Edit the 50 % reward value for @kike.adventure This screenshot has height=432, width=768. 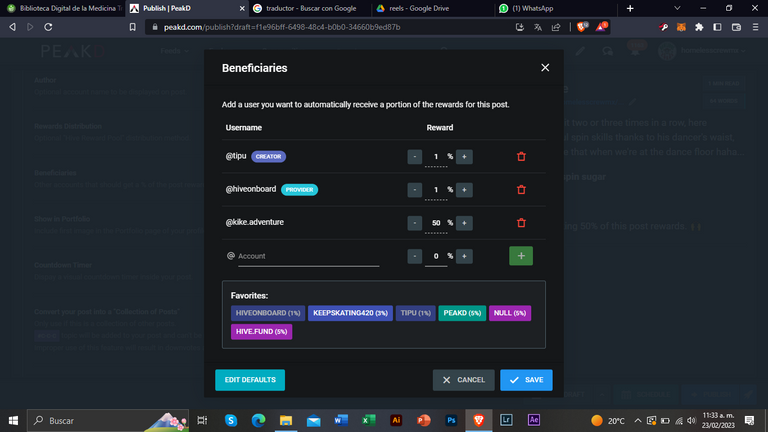(x=436, y=223)
